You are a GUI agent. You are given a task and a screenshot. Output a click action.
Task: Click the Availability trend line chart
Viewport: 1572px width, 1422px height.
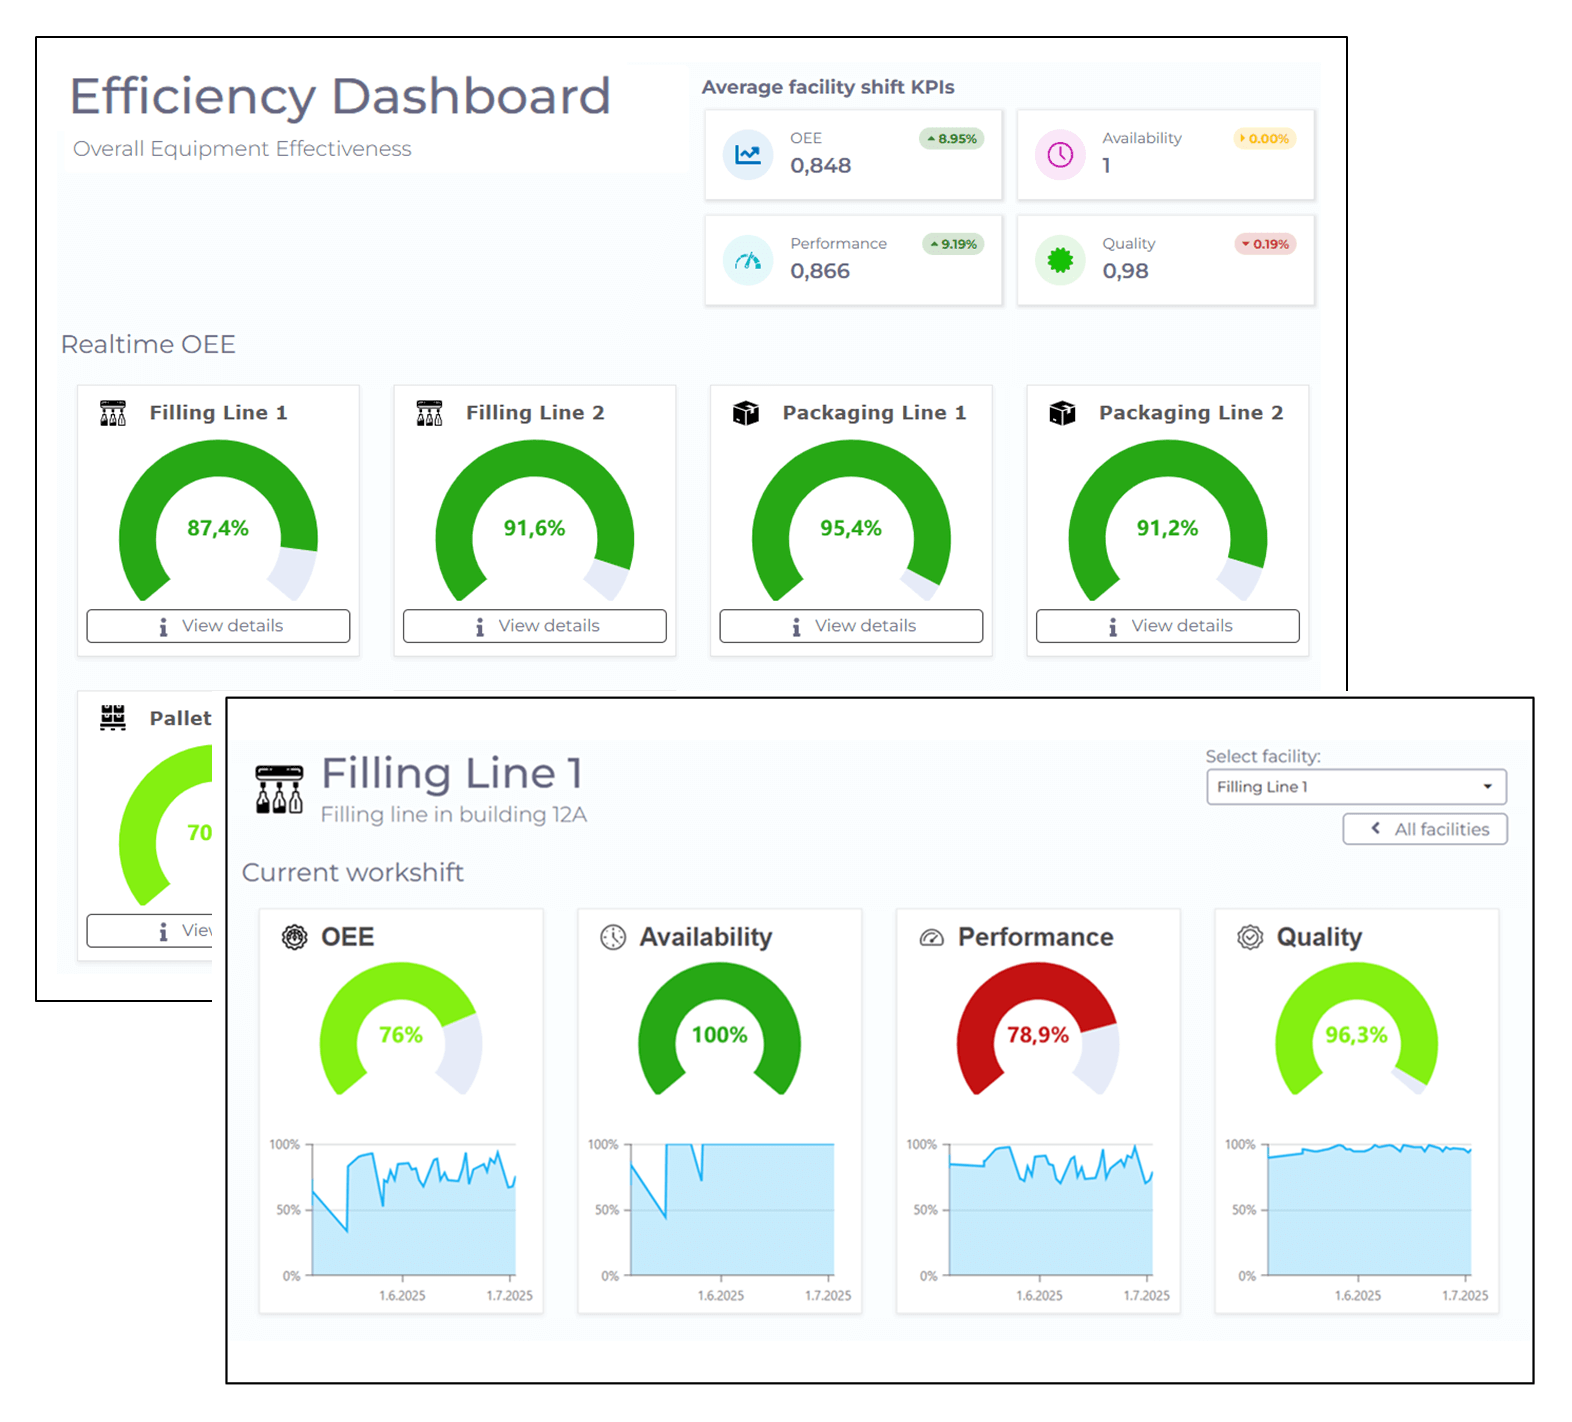[732, 1210]
